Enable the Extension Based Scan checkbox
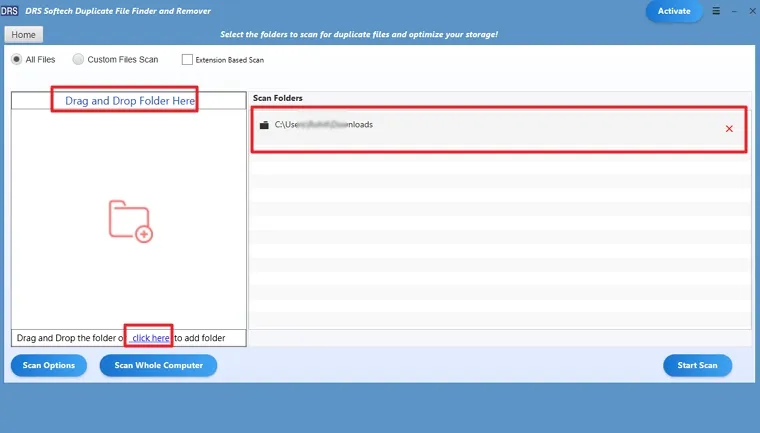 pyautogui.click(x=187, y=60)
